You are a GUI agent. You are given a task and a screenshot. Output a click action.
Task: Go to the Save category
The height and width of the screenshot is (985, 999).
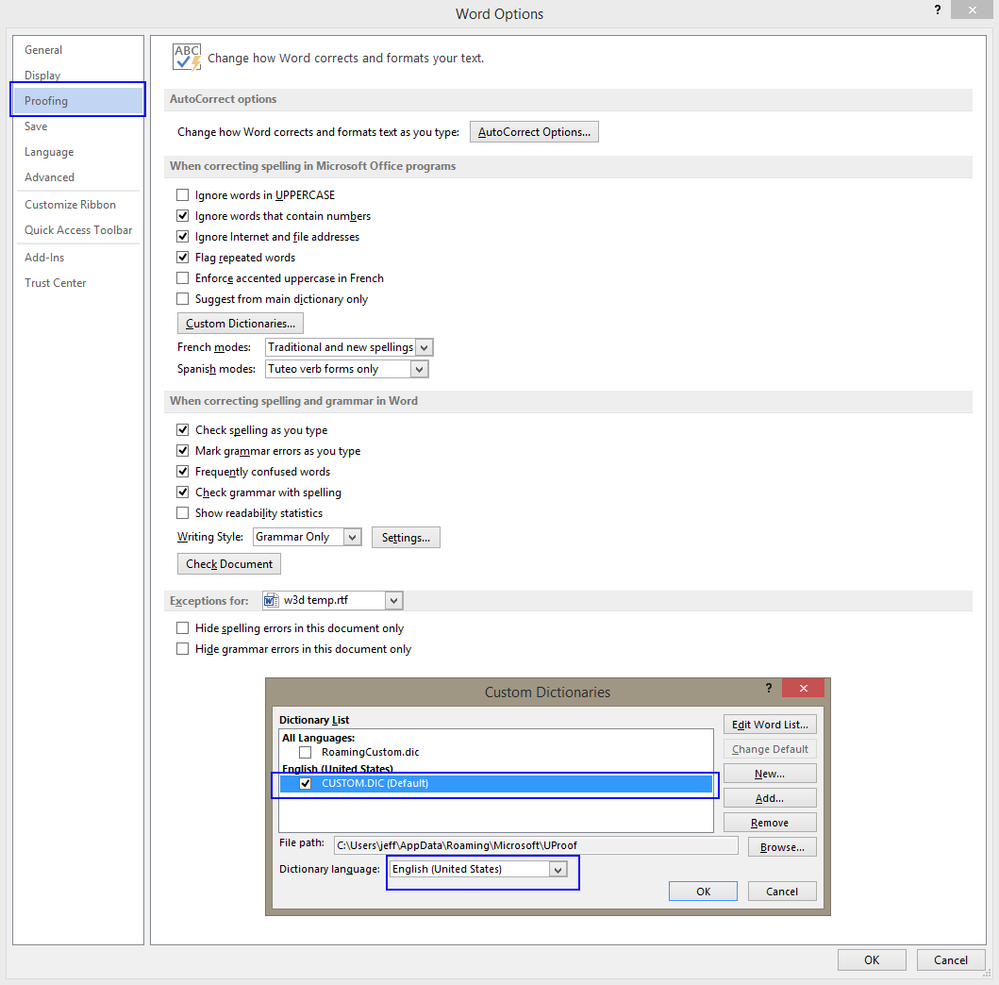[x=36, y=126]
